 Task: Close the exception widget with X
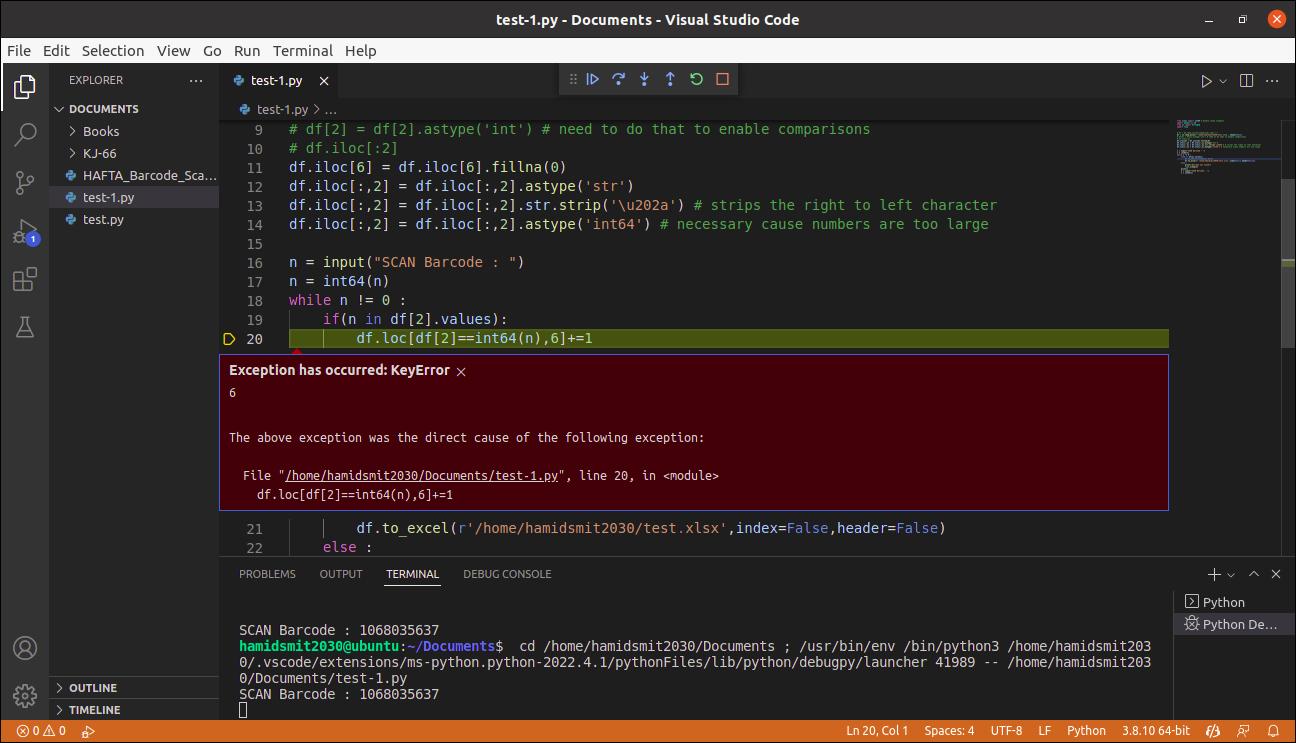coord(461,371)
